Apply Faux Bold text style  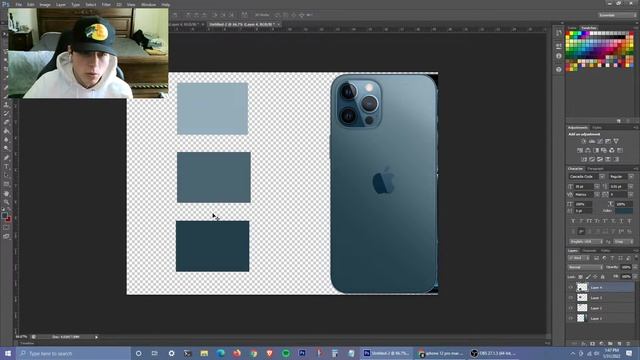[573, 221]
